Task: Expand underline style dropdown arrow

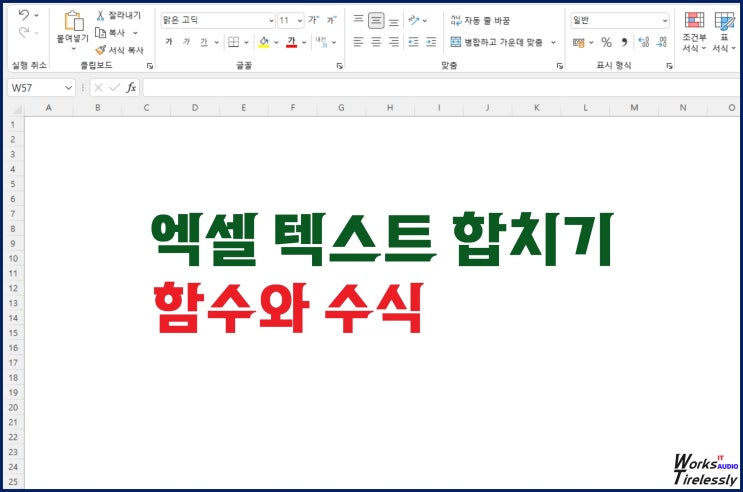Action: click(x=217, y=42)
